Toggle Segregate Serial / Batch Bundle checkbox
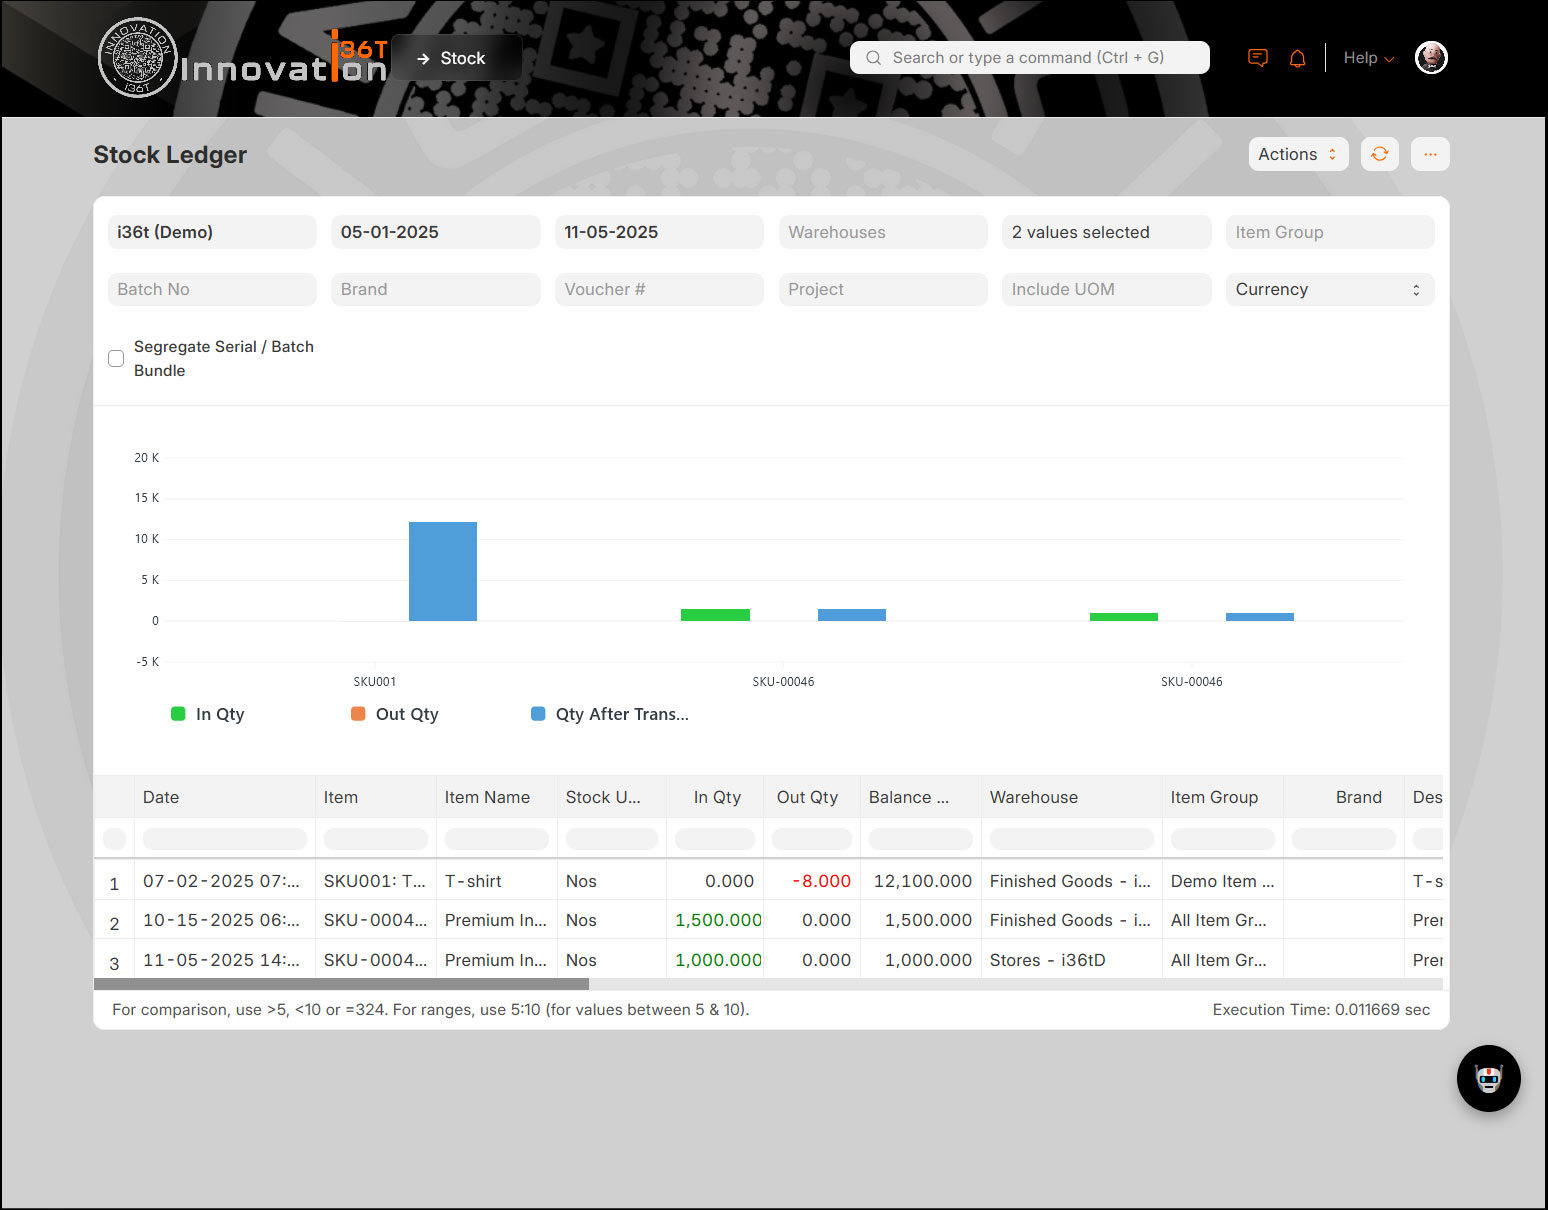The image size is (1548, 1210). pos(116,358)
